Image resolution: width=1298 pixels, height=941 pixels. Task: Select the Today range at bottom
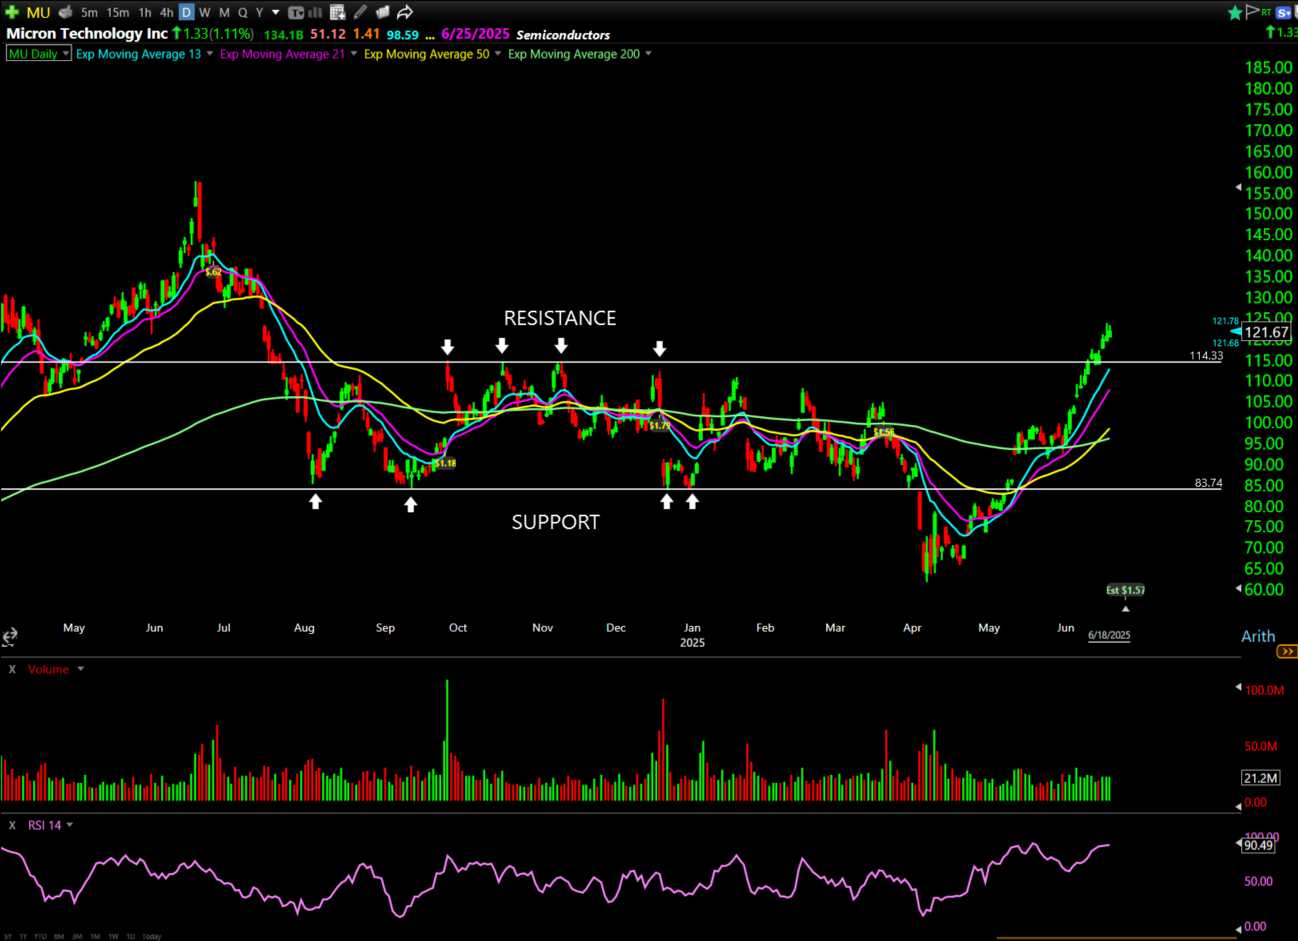[x=151, y=937]
